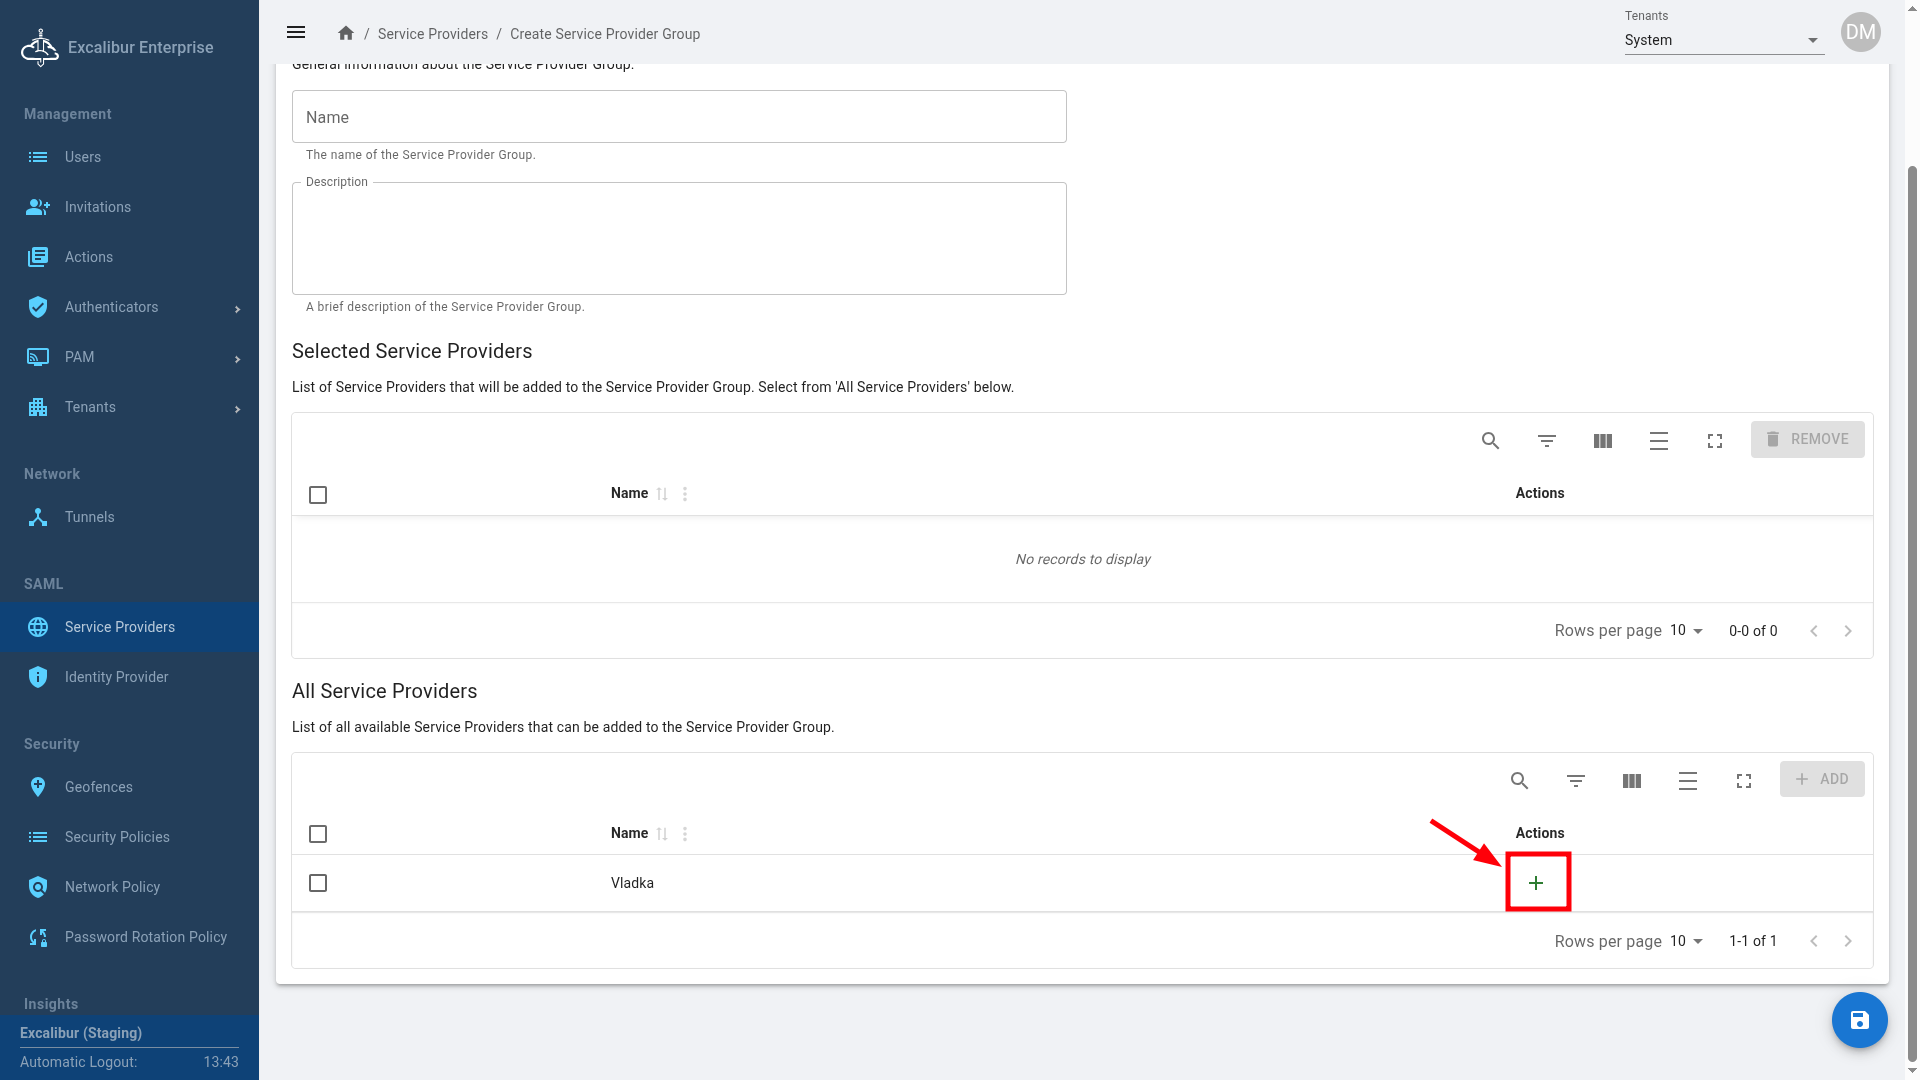1920x1080 pixels.
Task: Toggle select-all checkbox in All Service Providers
Action: point(318,834)
